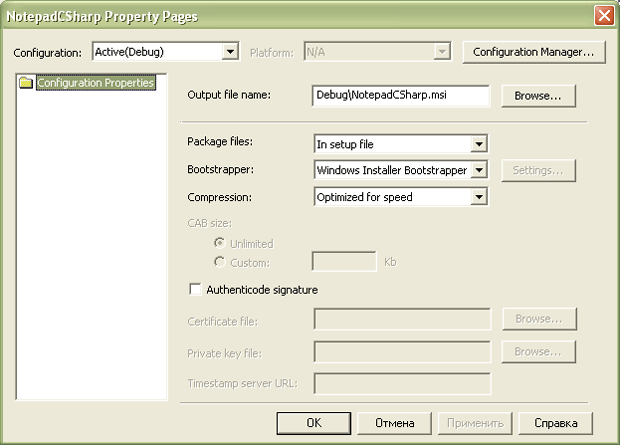Open the Platform dropdown

pos(442,51)
